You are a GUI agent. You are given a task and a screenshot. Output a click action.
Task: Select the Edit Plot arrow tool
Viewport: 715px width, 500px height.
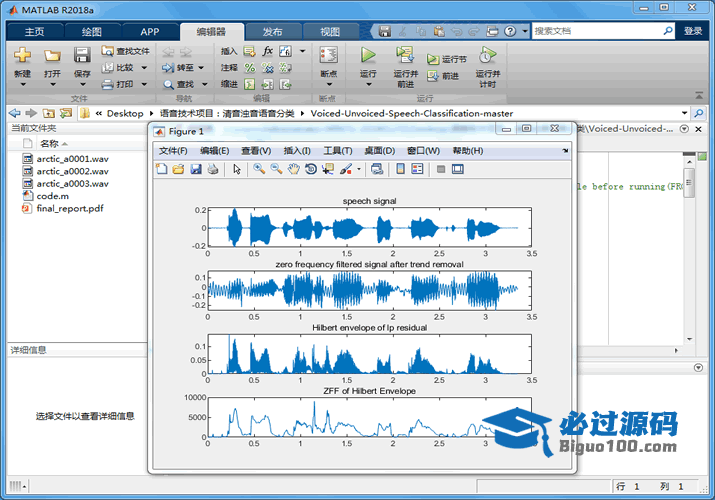(x=237, y=169)
